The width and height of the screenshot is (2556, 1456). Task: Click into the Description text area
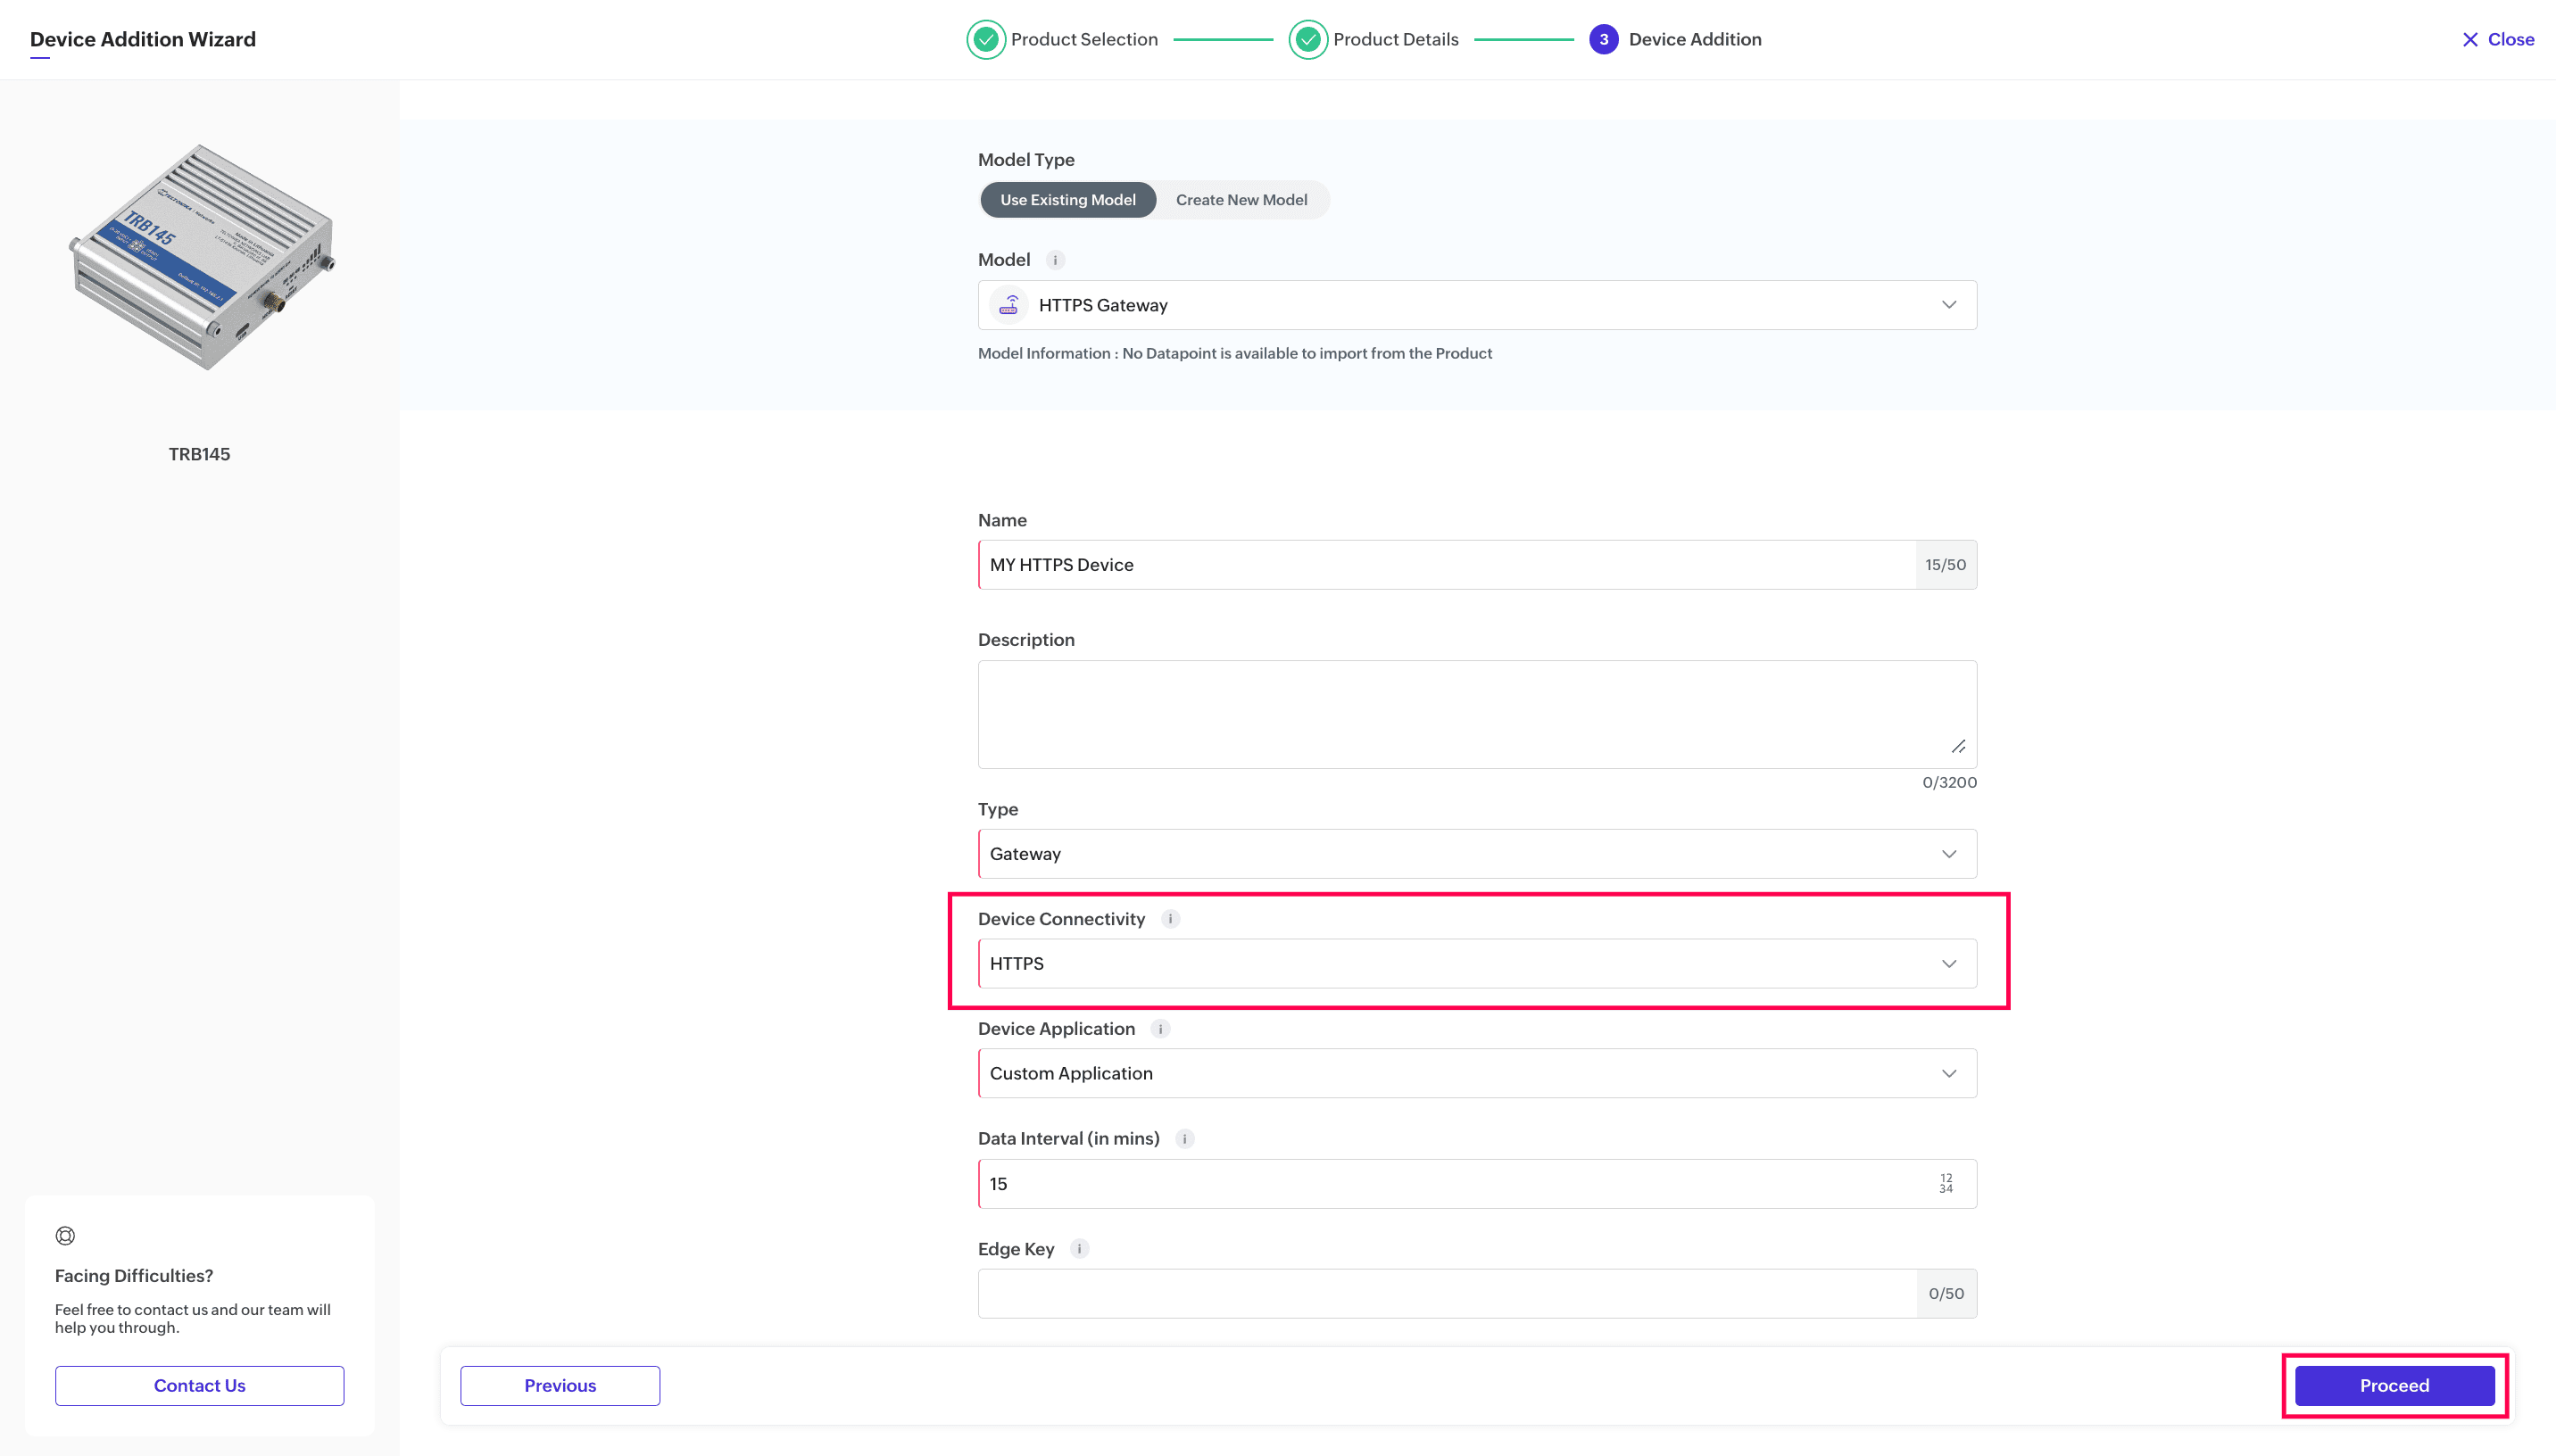[1476, 714]
